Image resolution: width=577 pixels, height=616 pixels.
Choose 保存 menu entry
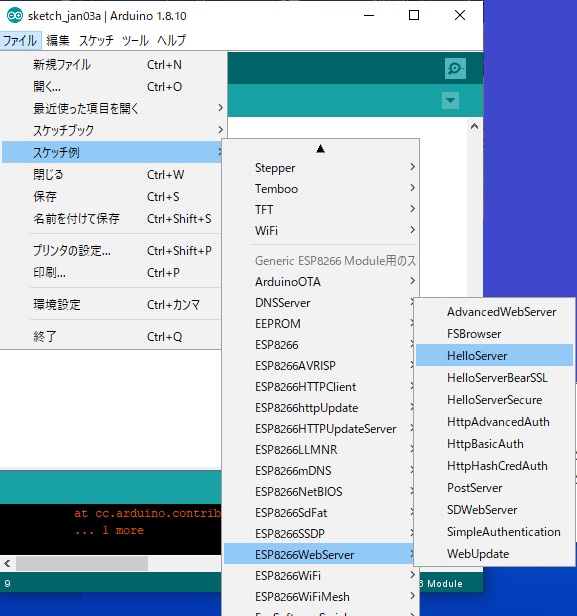click(x=113, y=196)
